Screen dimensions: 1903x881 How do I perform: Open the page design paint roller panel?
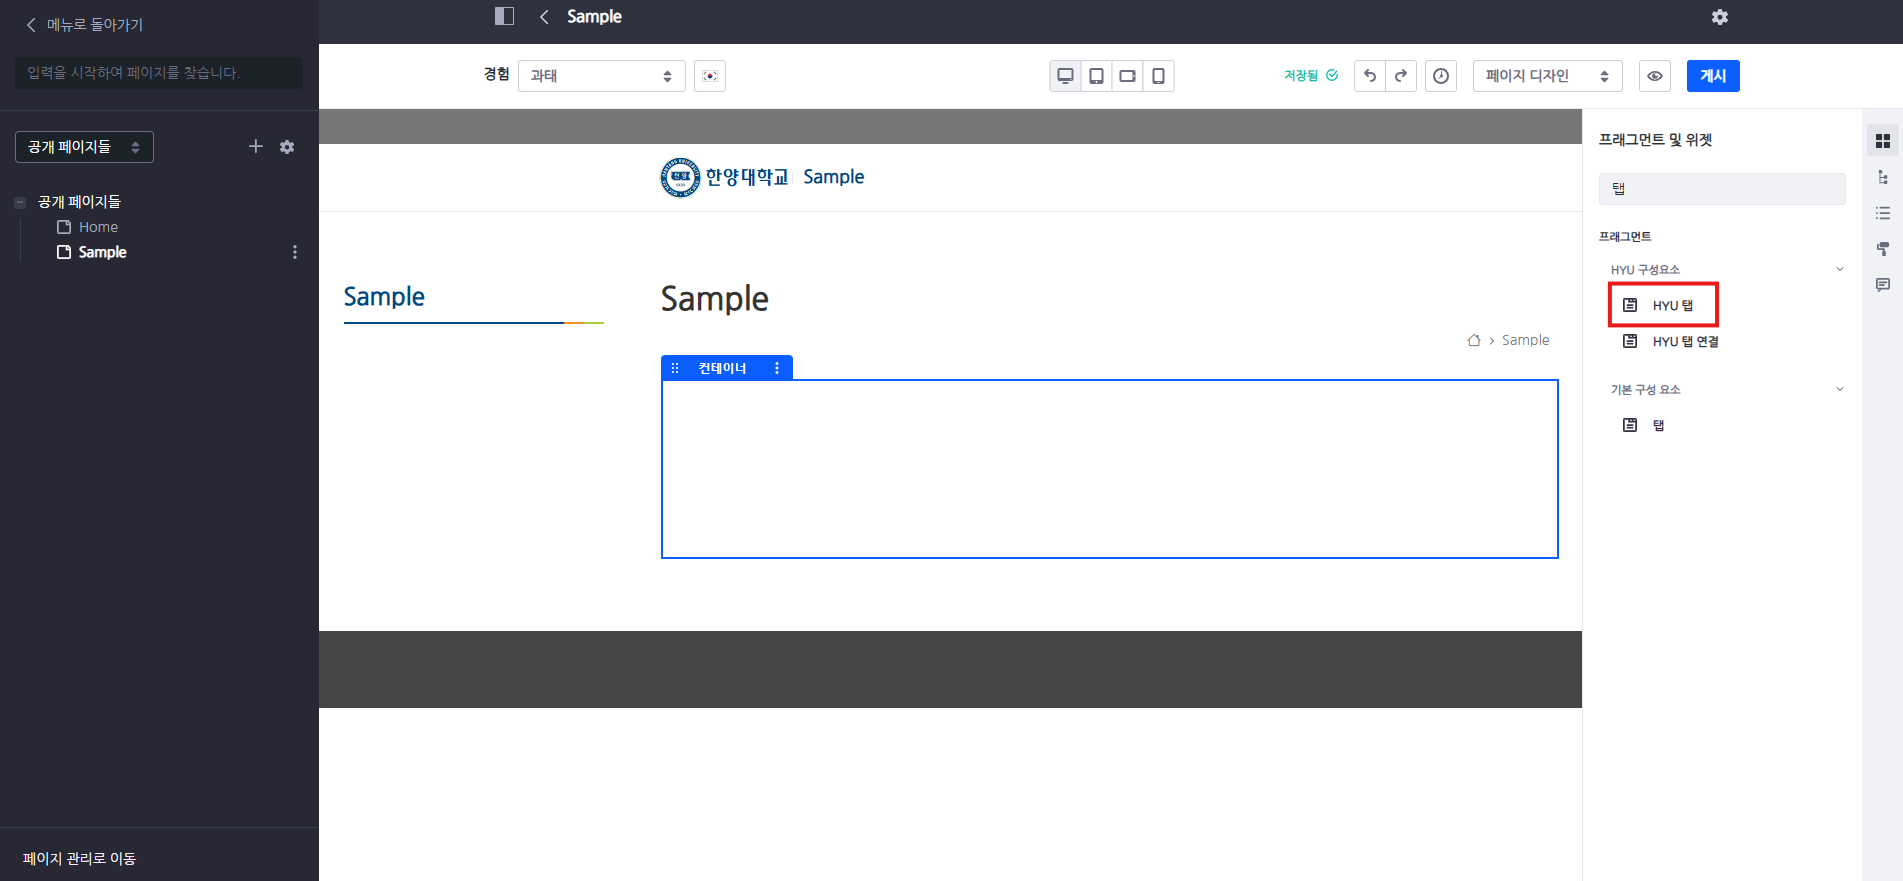click(1883, 249)
